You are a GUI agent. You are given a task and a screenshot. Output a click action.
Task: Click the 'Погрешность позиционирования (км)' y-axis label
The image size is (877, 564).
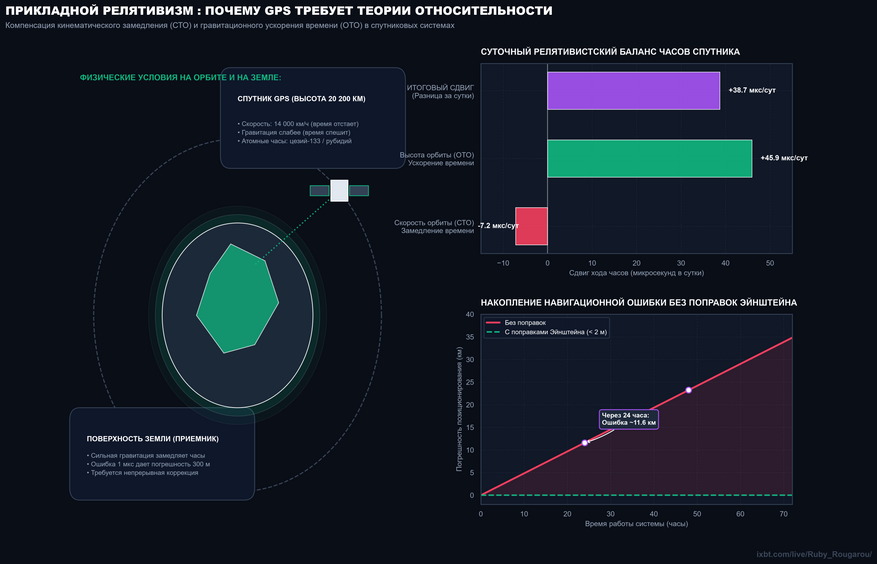coord(459,409)
